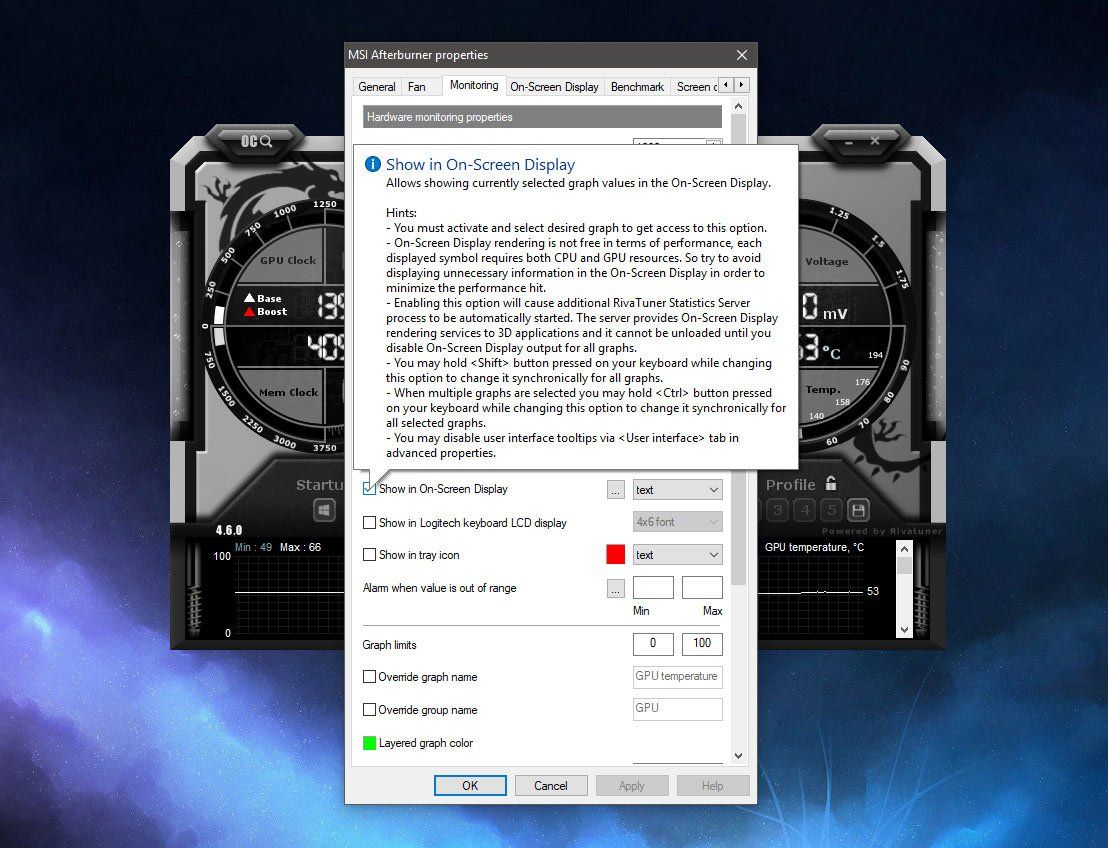Click the Hardware monitoring properties header

(542, 117)
